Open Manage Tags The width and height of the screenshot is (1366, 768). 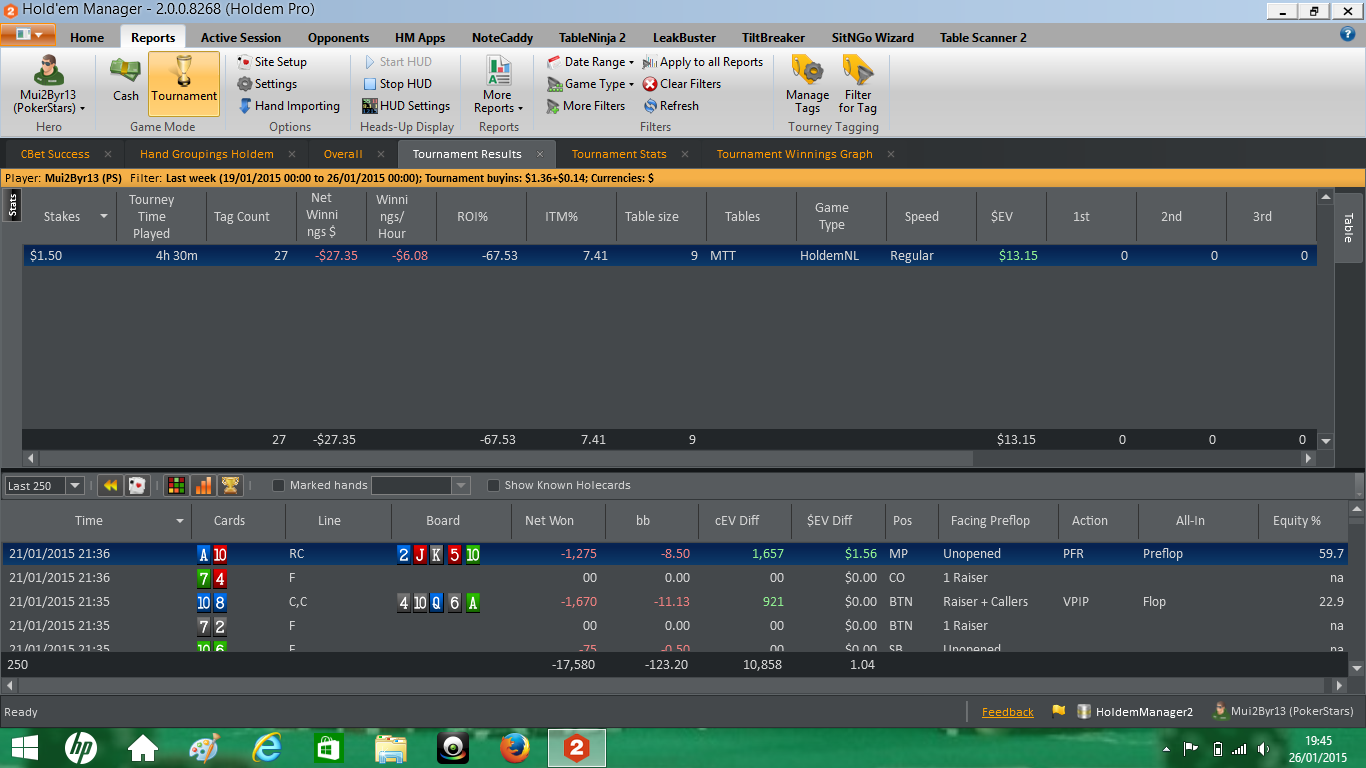tap(807, 84)
